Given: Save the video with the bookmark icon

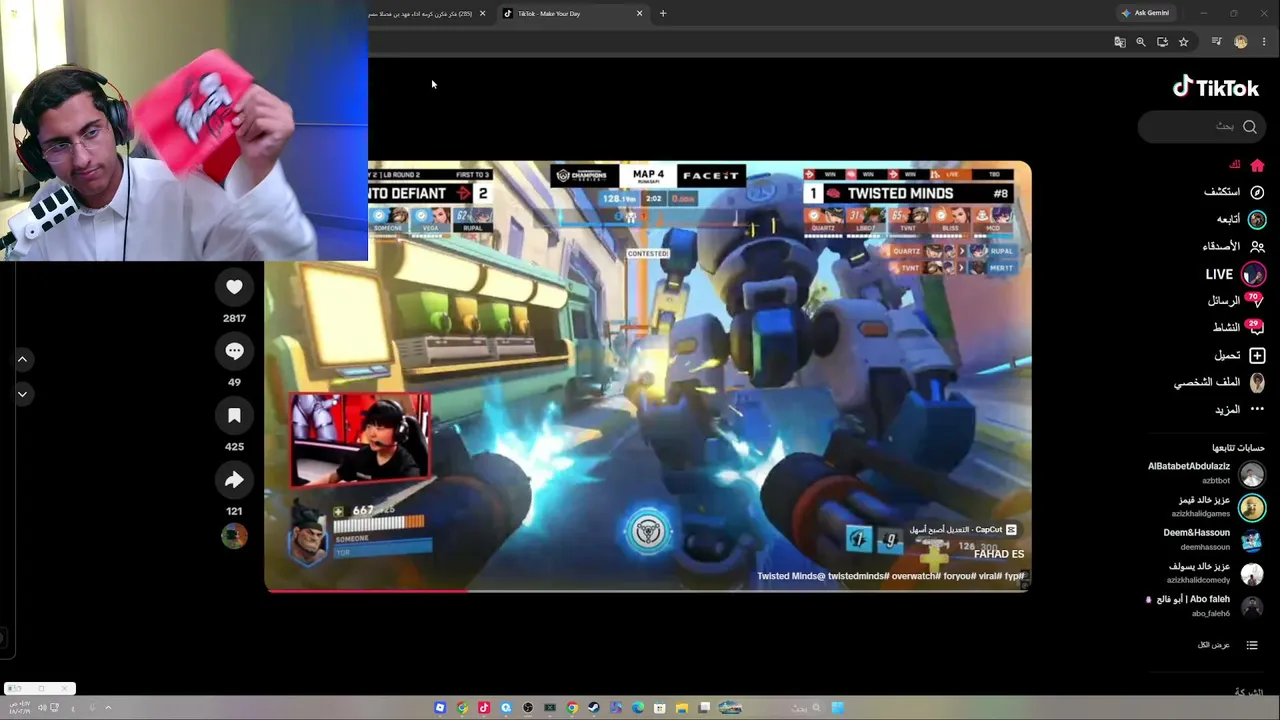Looking at the screenshot, I should [x=234, y=415].
